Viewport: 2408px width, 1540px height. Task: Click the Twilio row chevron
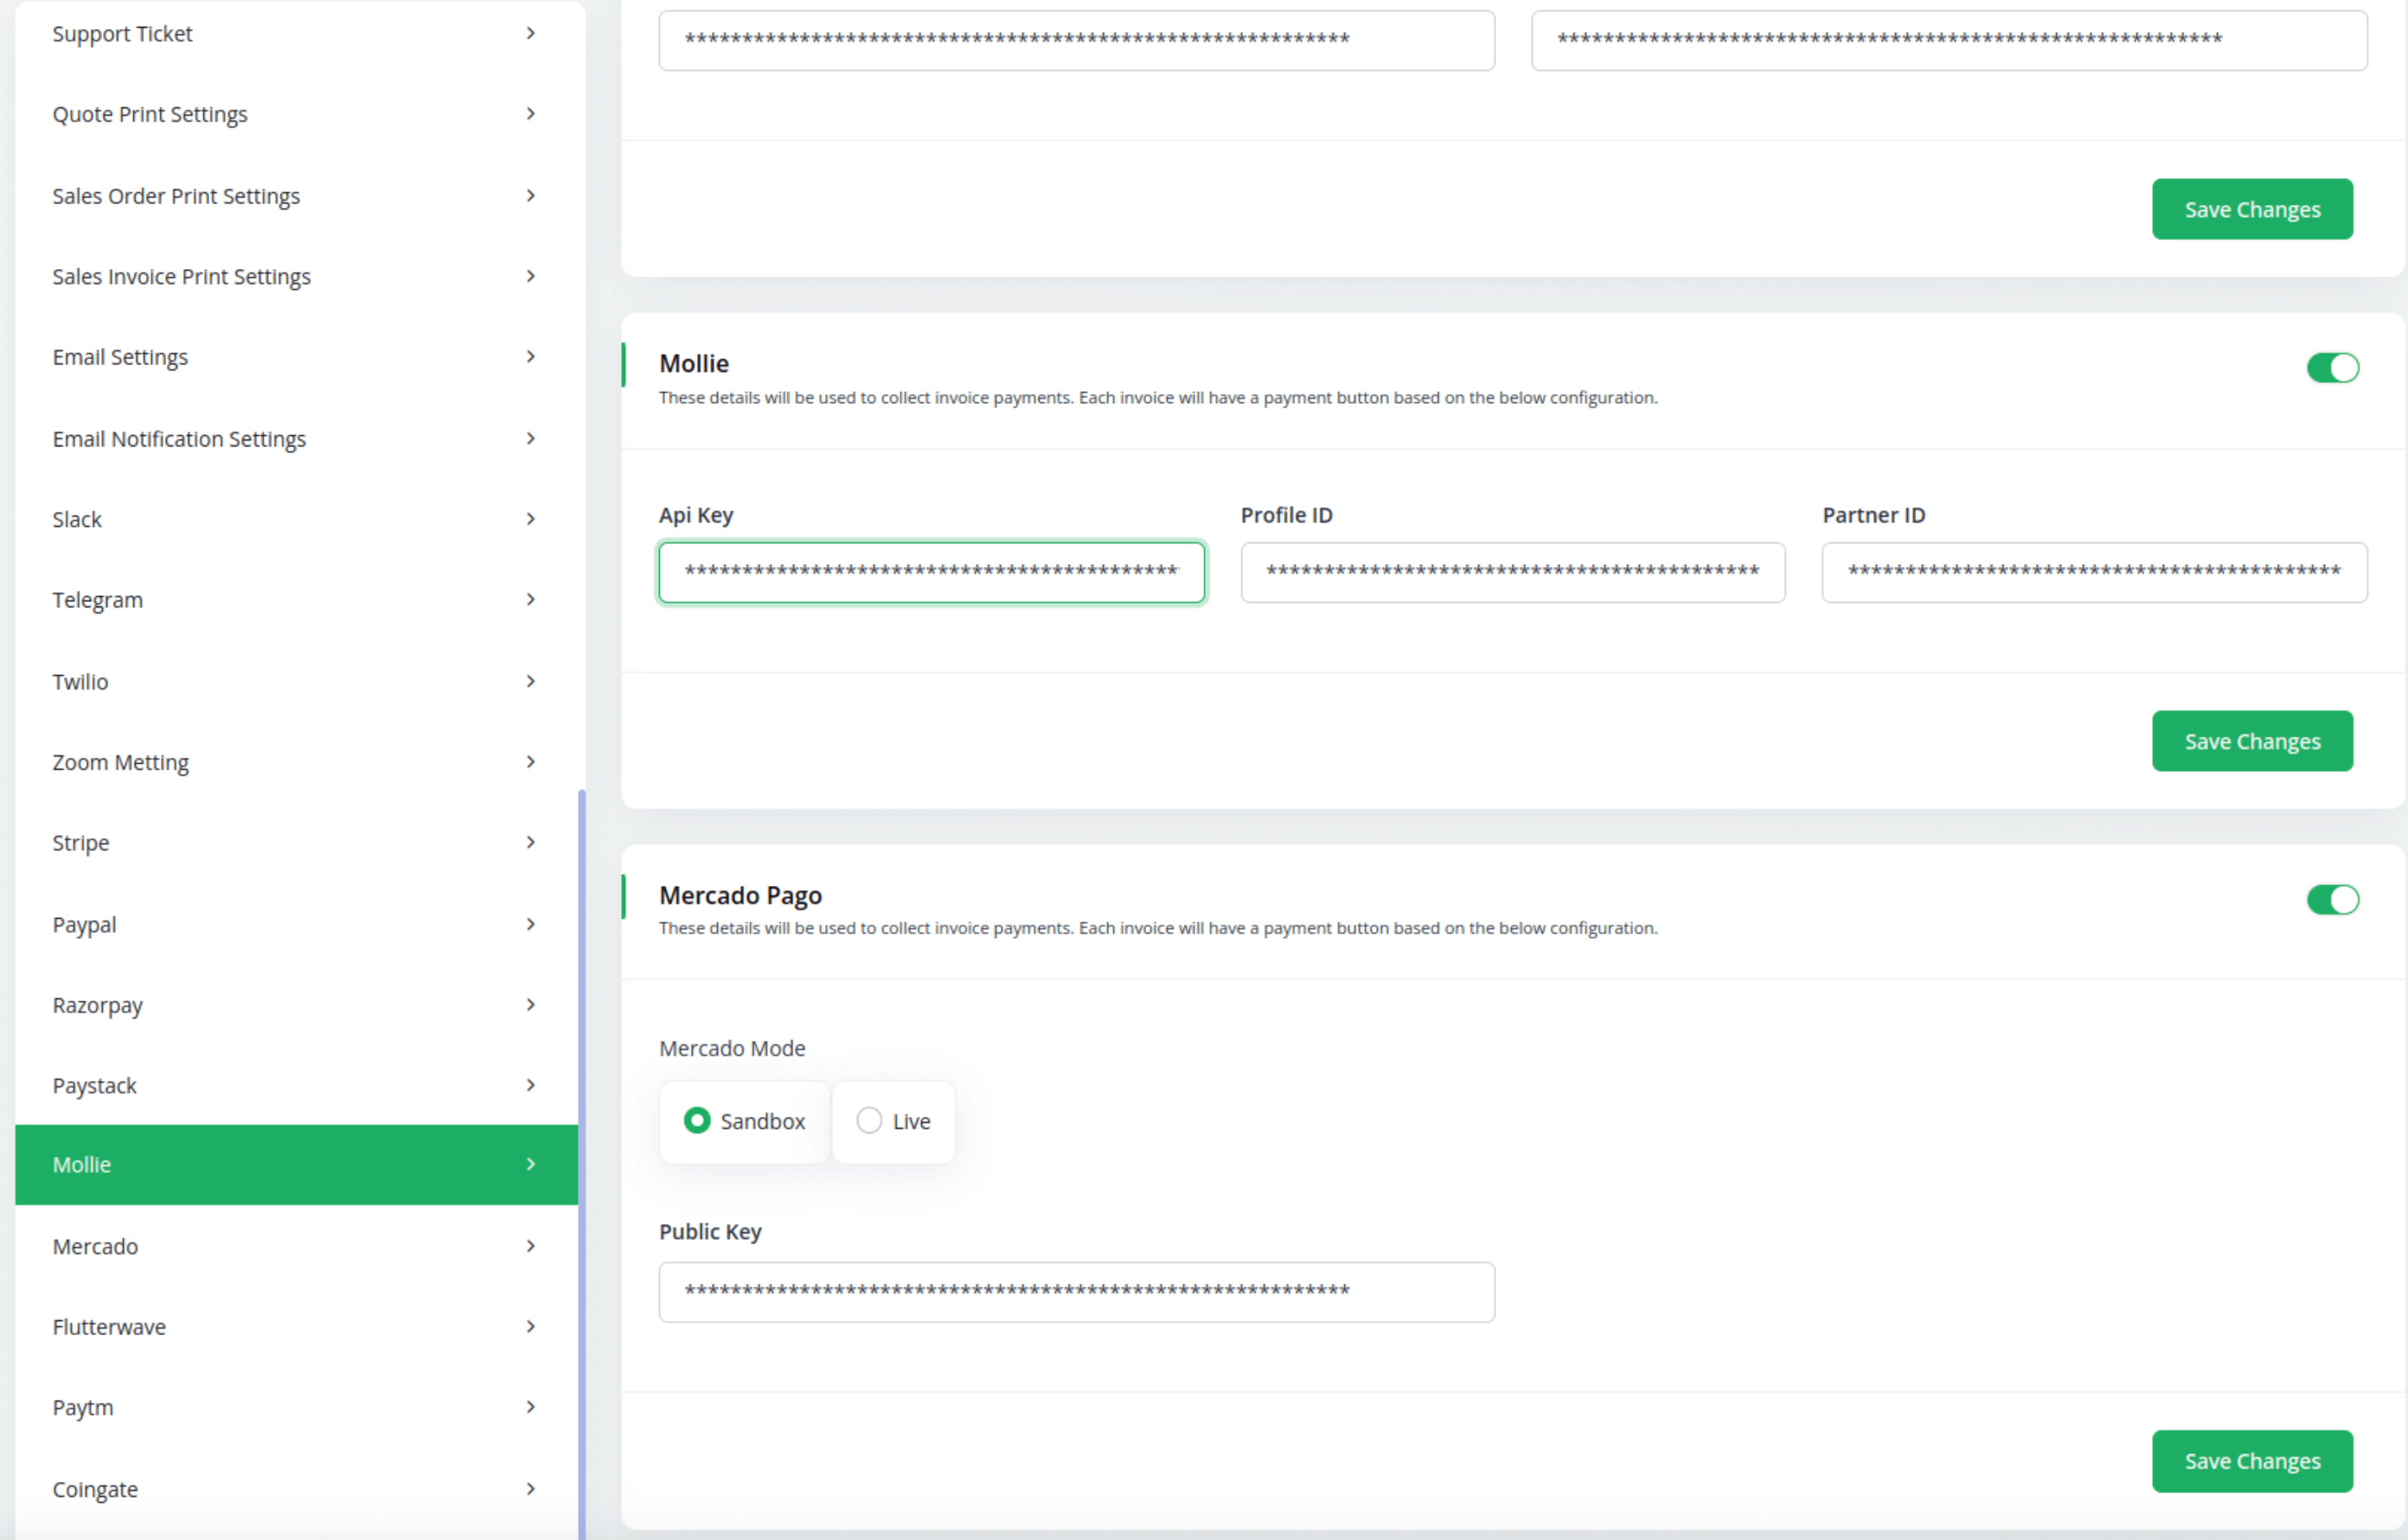[531, 682]
